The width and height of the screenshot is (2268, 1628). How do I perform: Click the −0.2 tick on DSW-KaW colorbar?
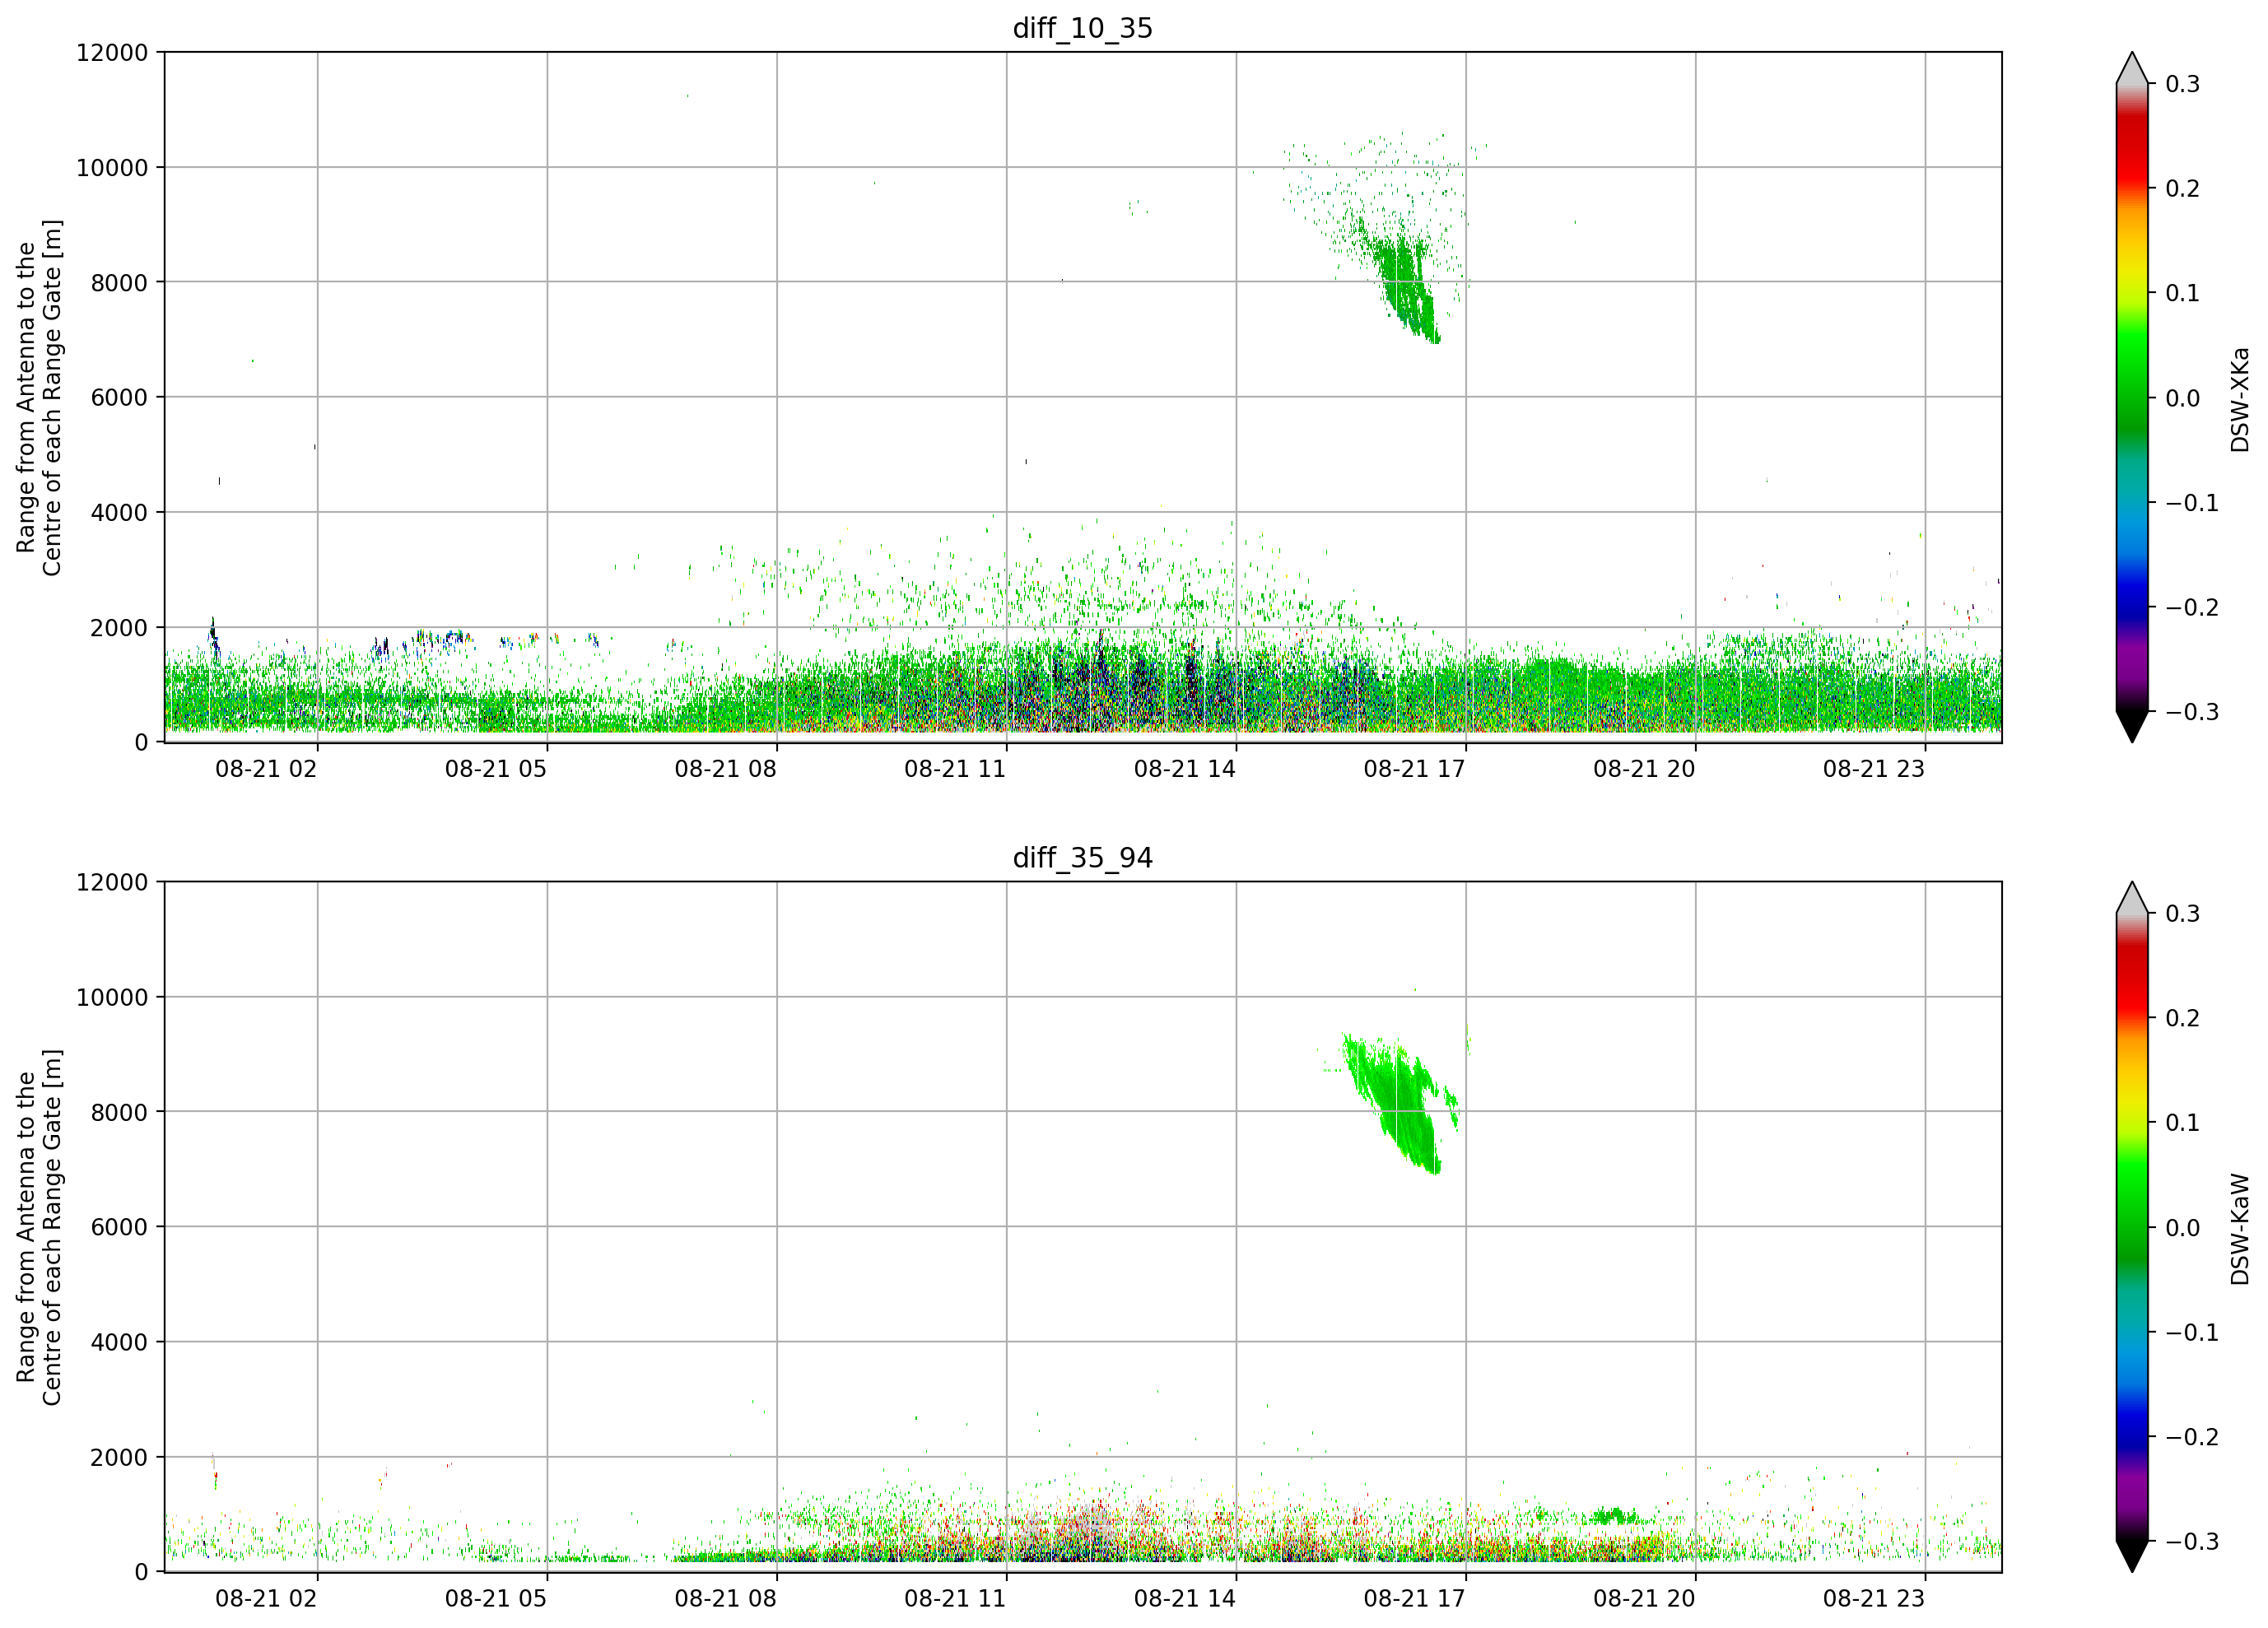click(2192, 1437)
